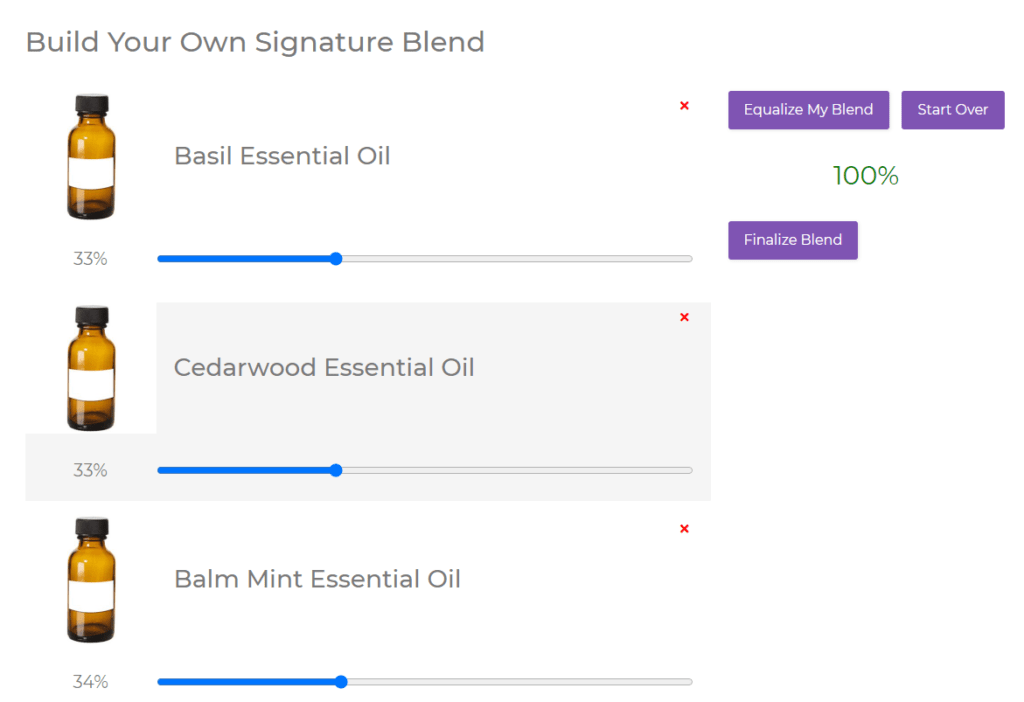Click the 34% label under Balm Mint bottle

tap(90, 682)
